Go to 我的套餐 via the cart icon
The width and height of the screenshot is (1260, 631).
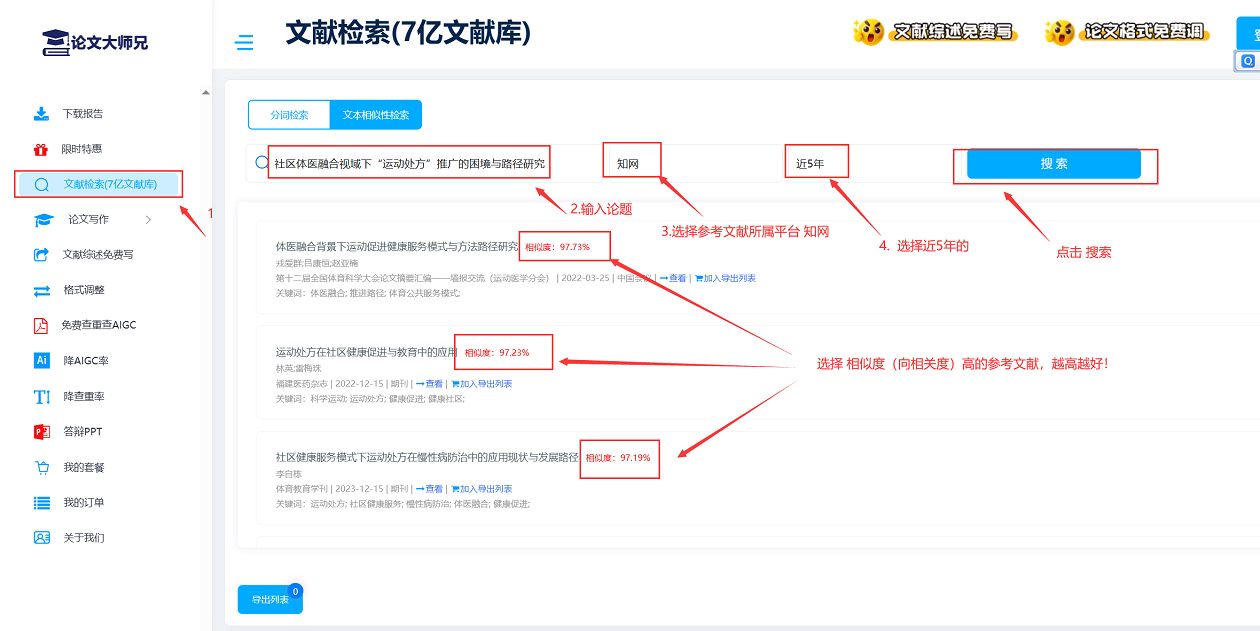point(42,467)
